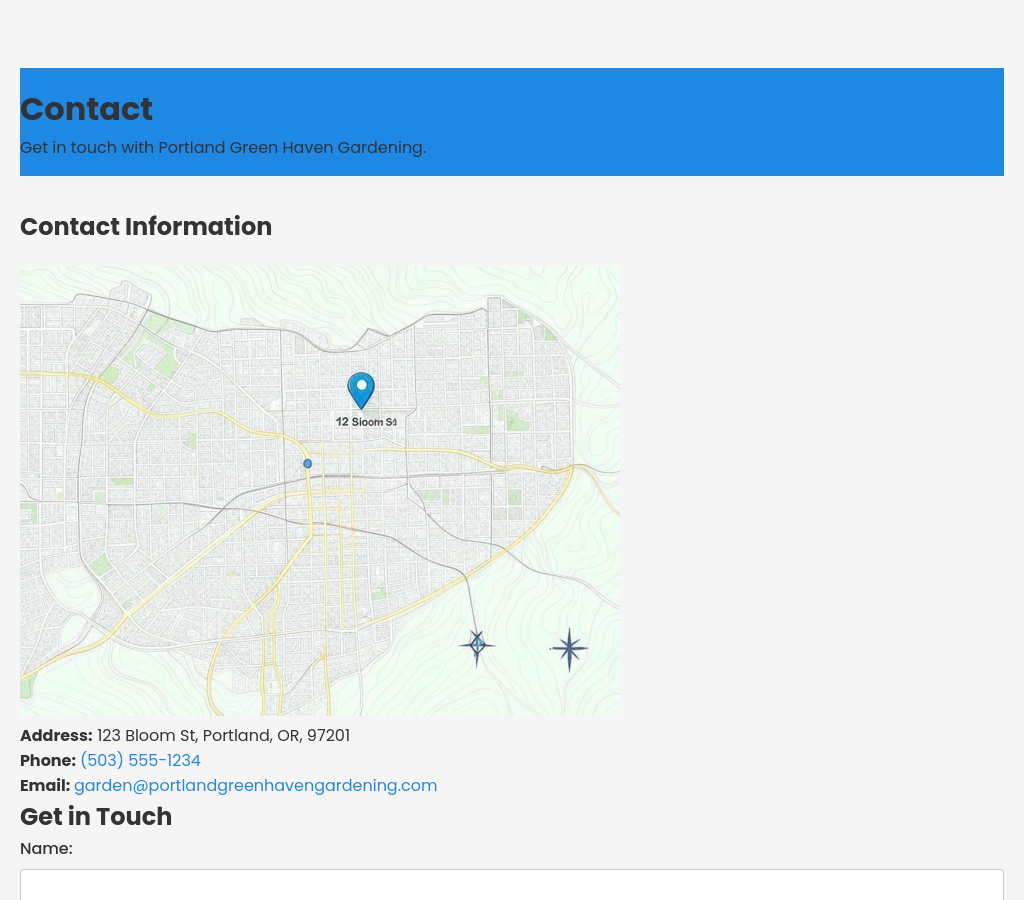Screen dimensions: 1024x900
Task: Click the small blue dot marker on the map
Action: tap(307, 463)
